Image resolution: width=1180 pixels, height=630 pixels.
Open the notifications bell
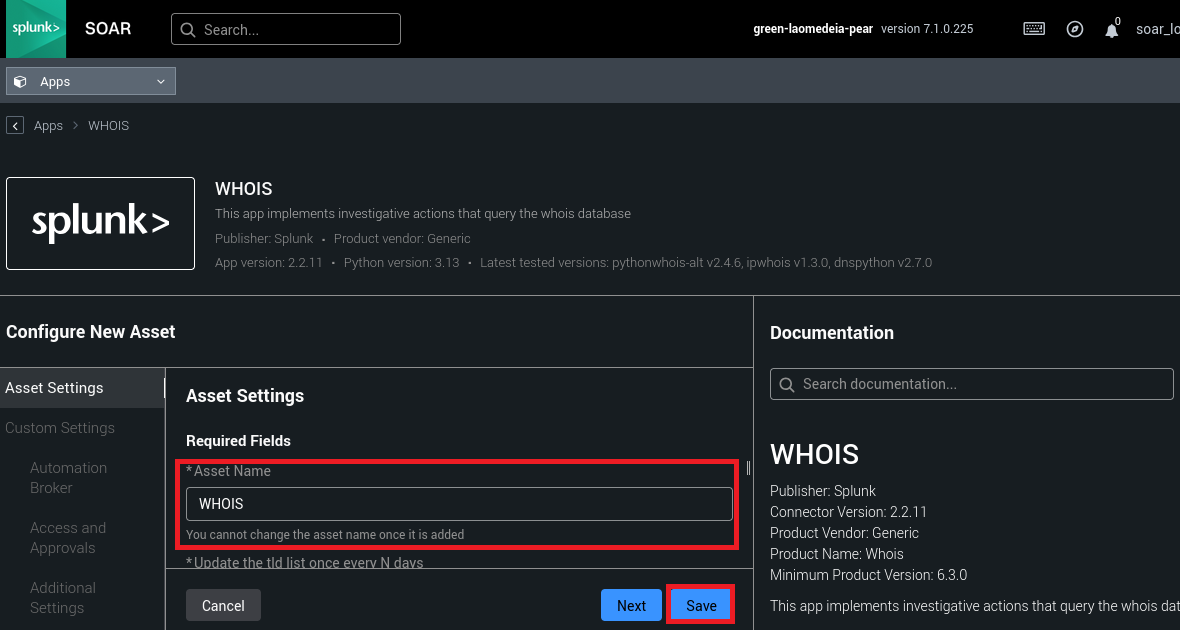click(1111, 30)
